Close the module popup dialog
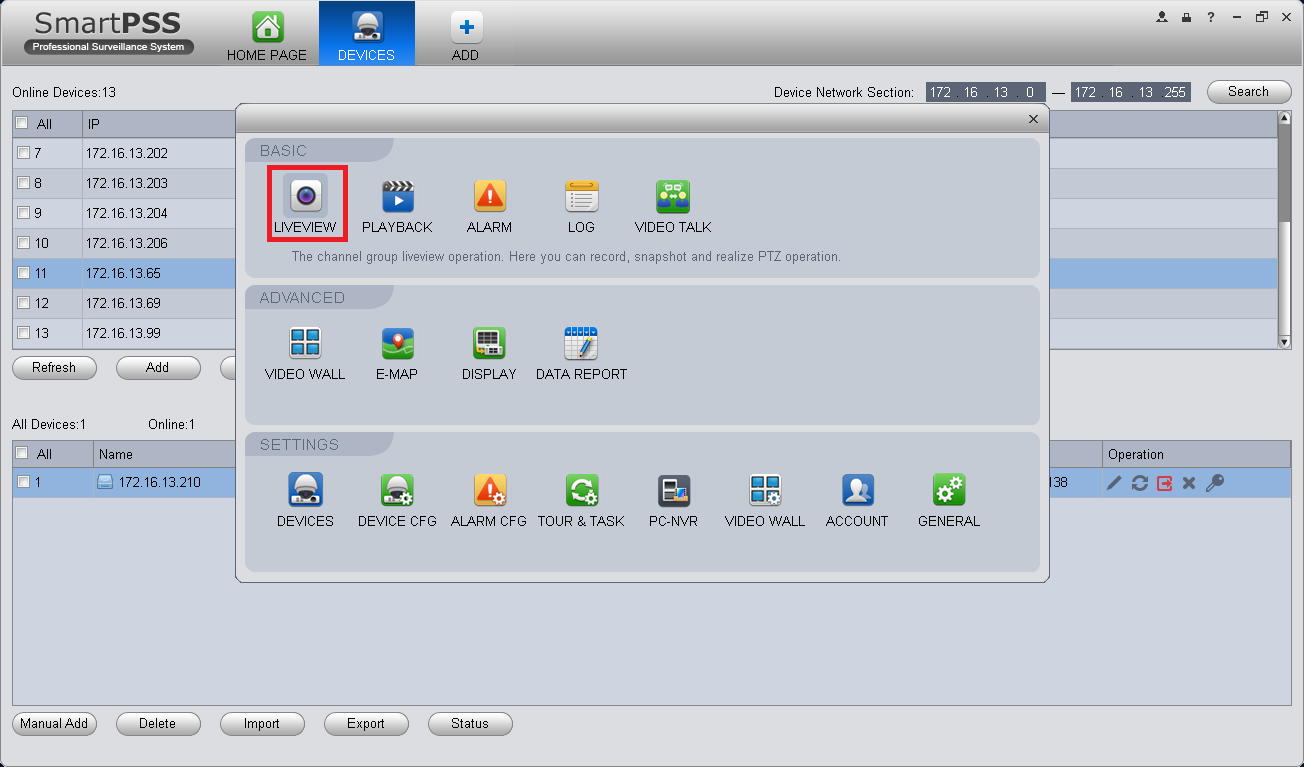The width and height of the screenshot is (1304, 767). coord(1033,119)
